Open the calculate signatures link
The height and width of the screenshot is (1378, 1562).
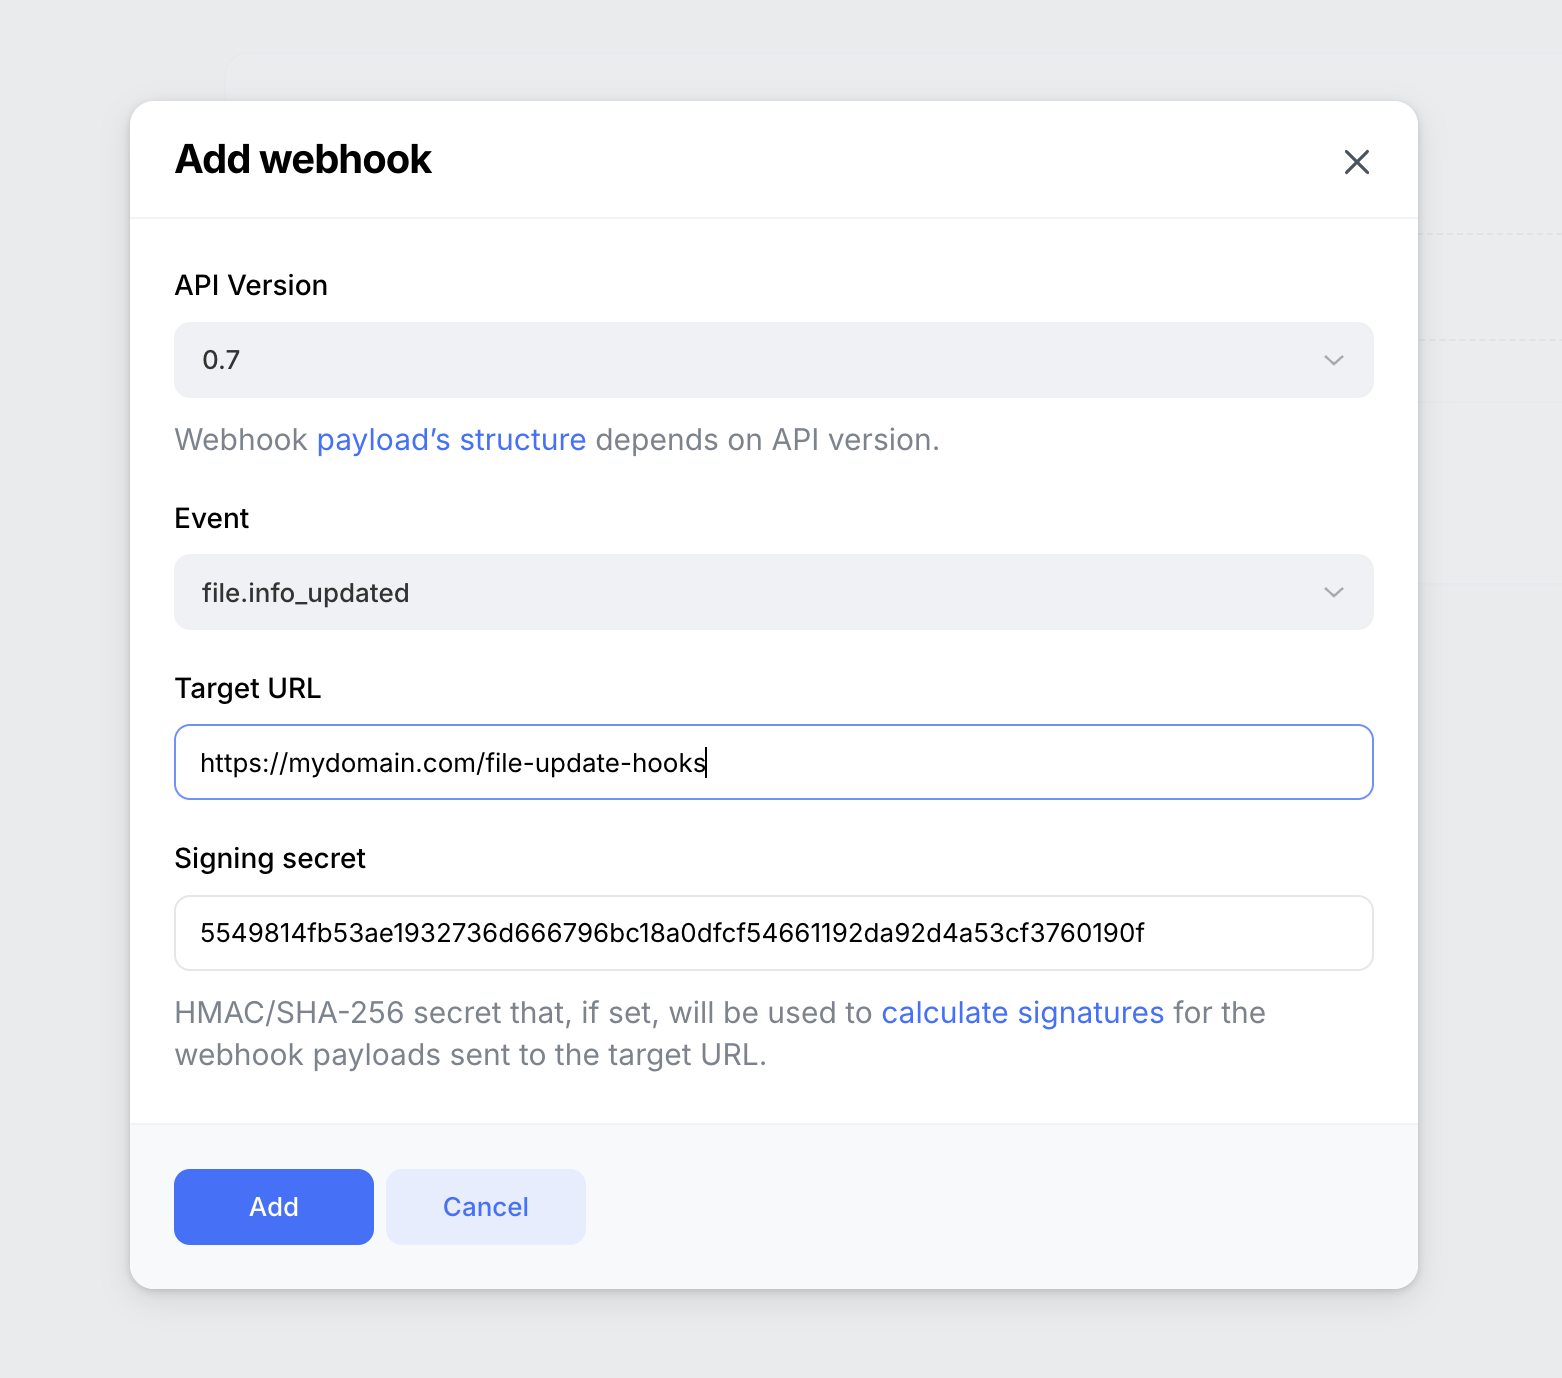1022,1012
